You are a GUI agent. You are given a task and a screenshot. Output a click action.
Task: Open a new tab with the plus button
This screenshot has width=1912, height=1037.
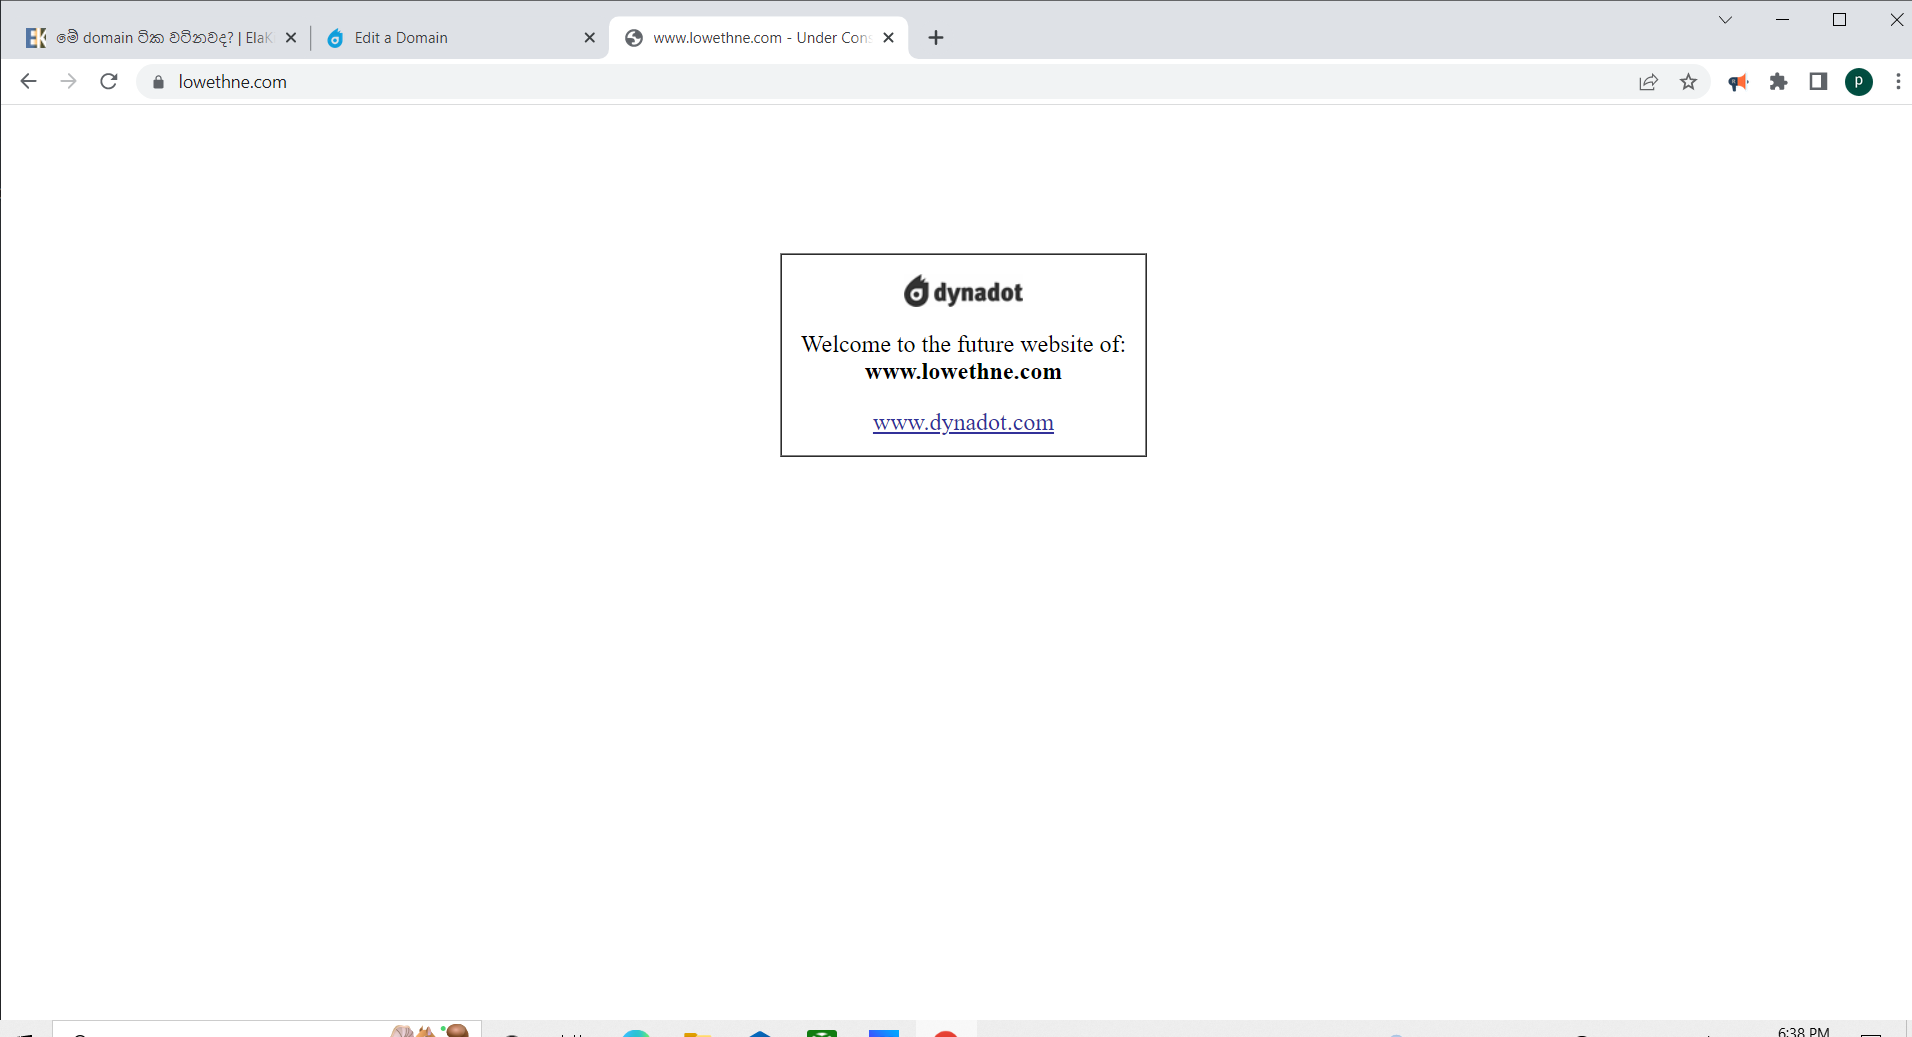[936, 38]
